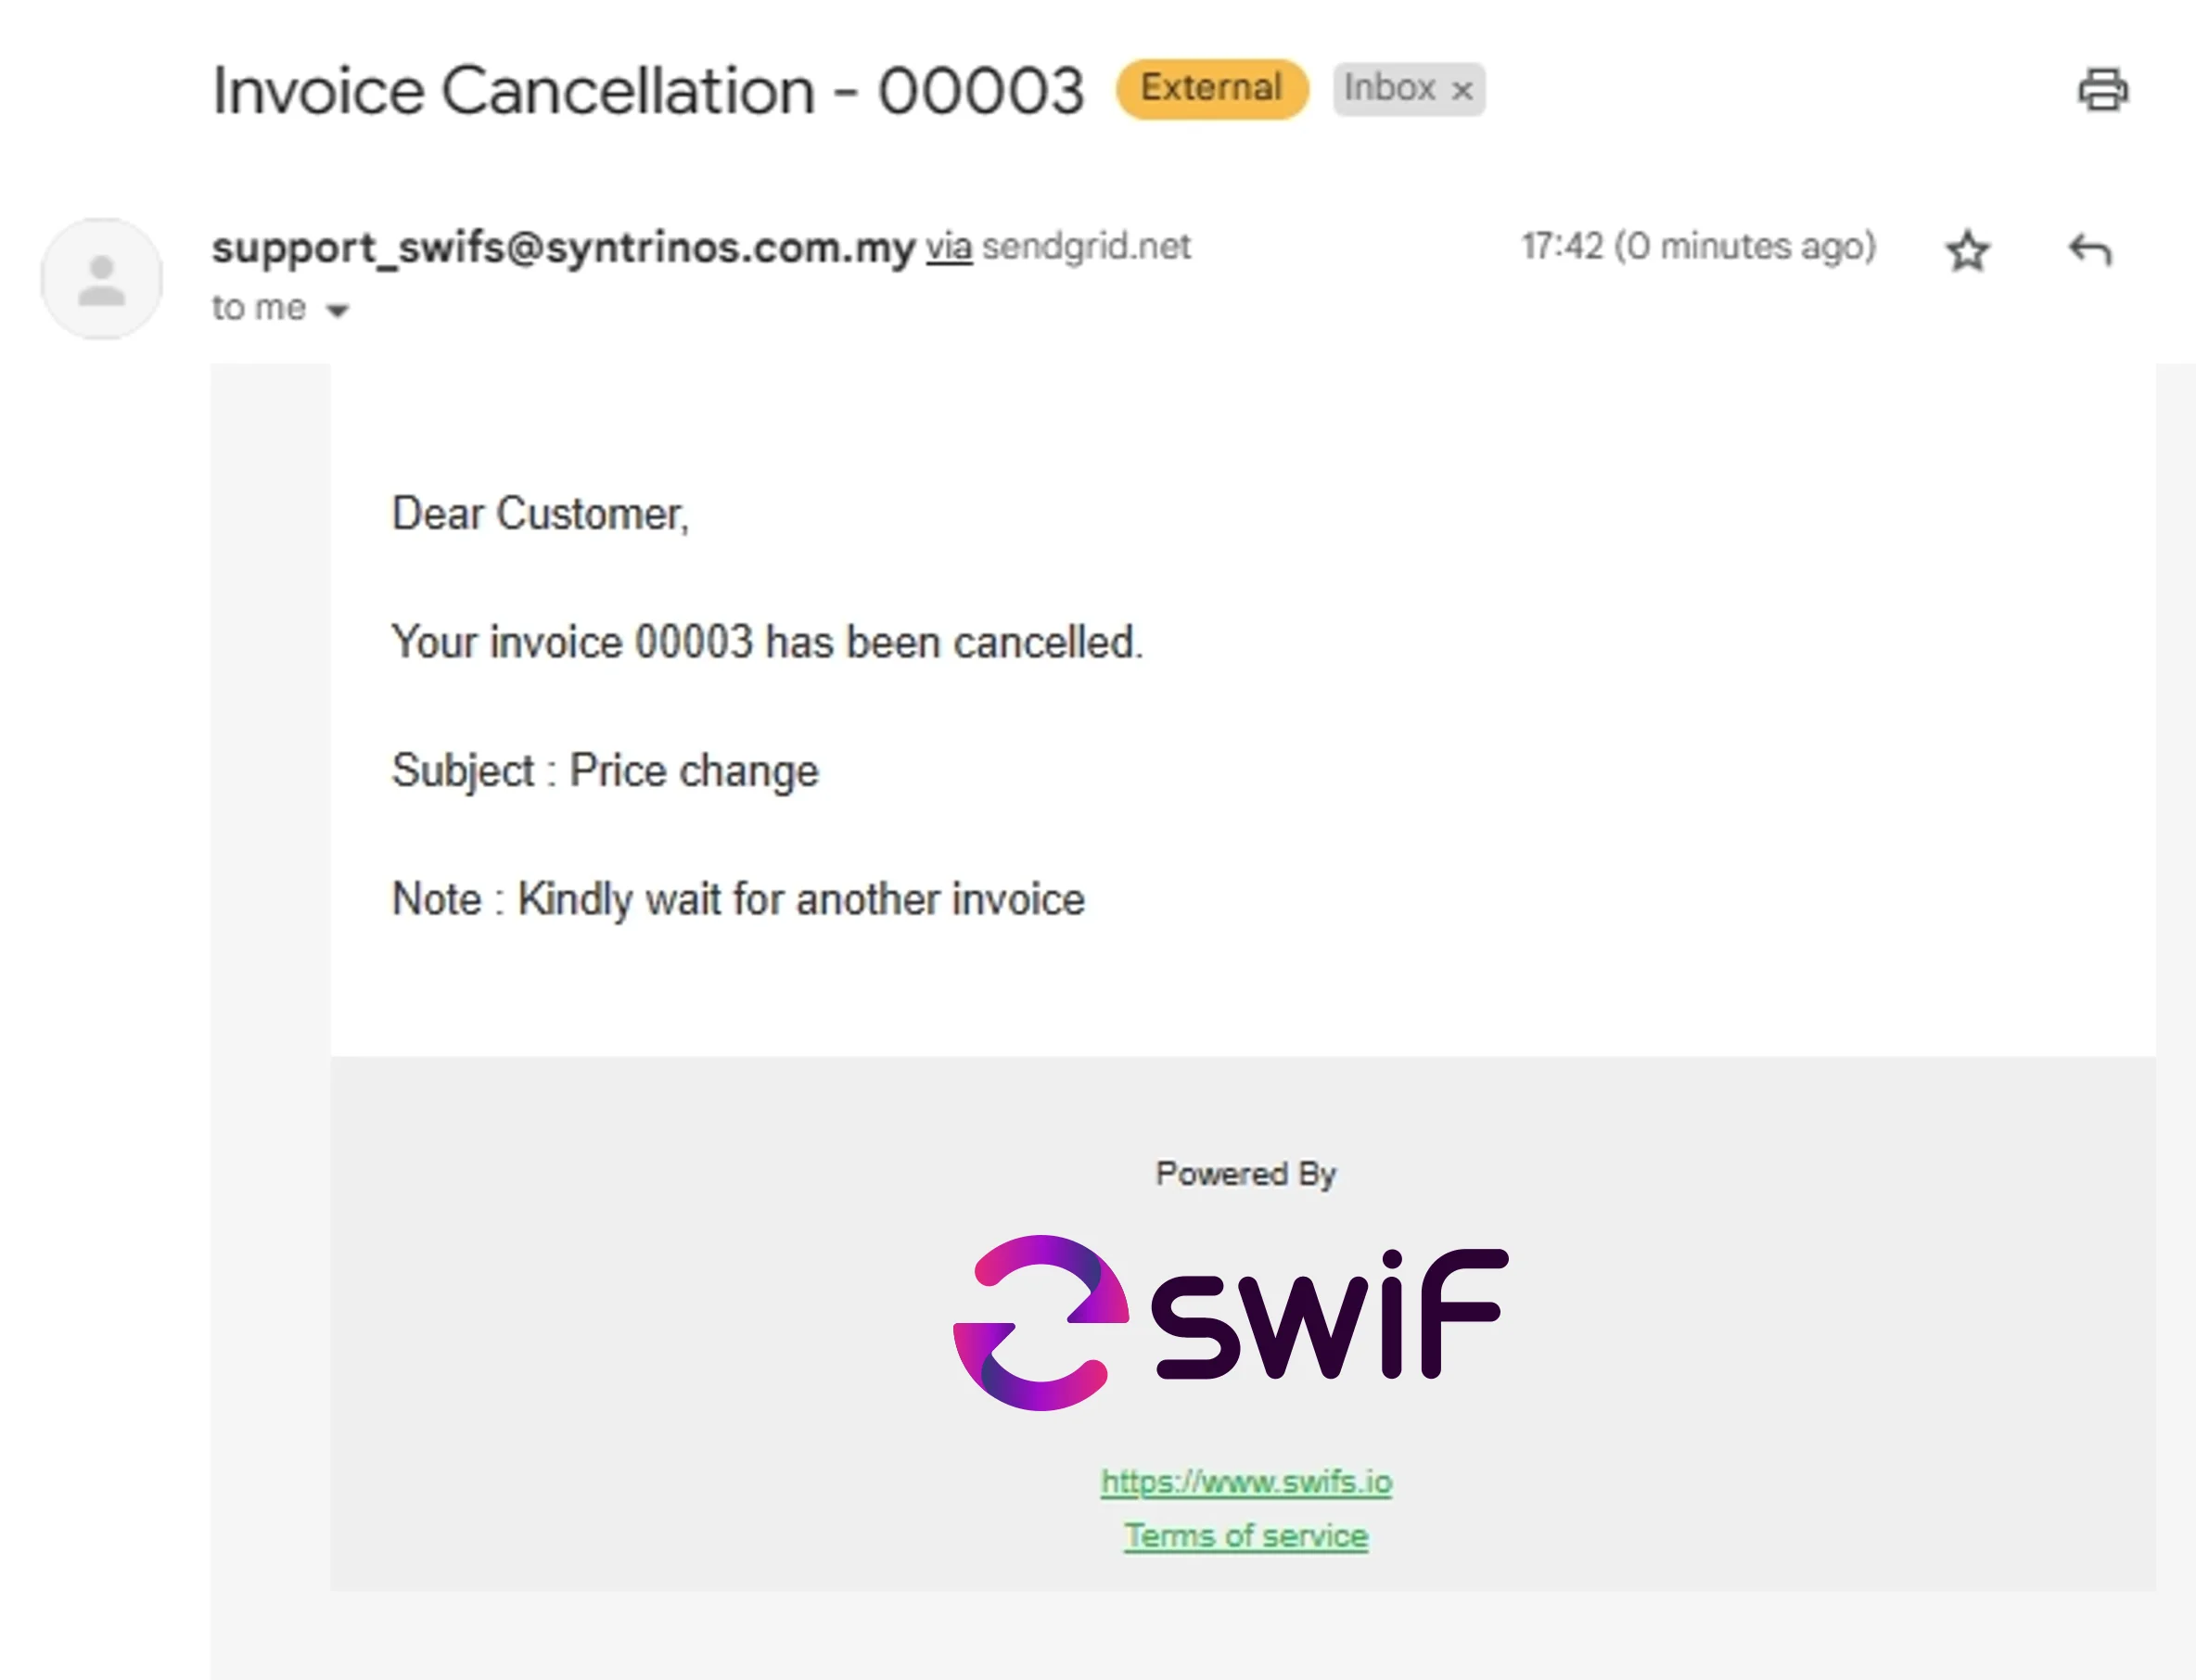Star the Invoice Cancellation message
2196x1680 pixels.
(1966, 250)
